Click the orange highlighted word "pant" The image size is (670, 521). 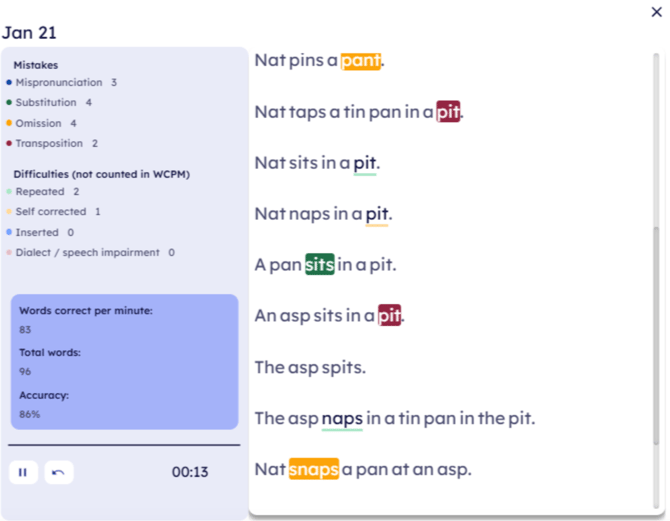pyautogui.click(x=361, y=60)
